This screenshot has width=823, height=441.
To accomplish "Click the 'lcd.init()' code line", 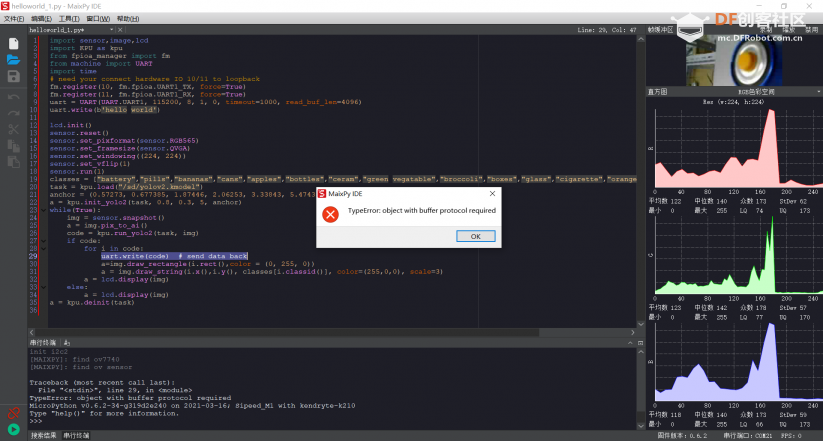I will click(71, 125).
